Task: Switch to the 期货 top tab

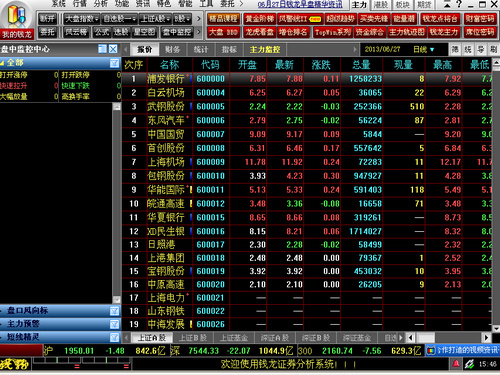Action: click(424, 5)
